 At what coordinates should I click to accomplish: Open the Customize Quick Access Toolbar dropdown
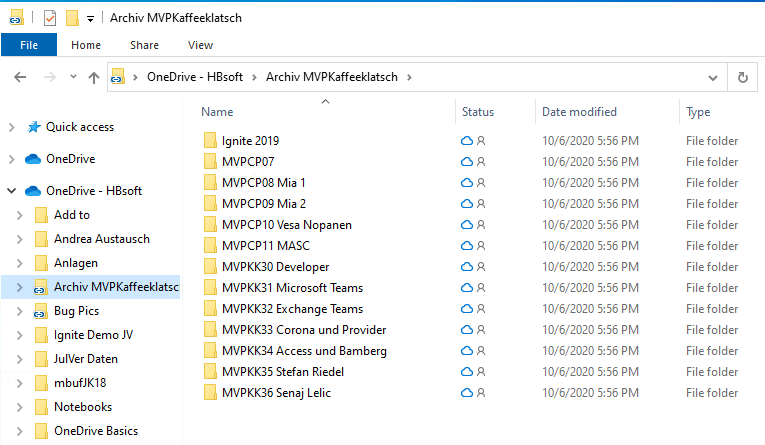tap(90, 18)
